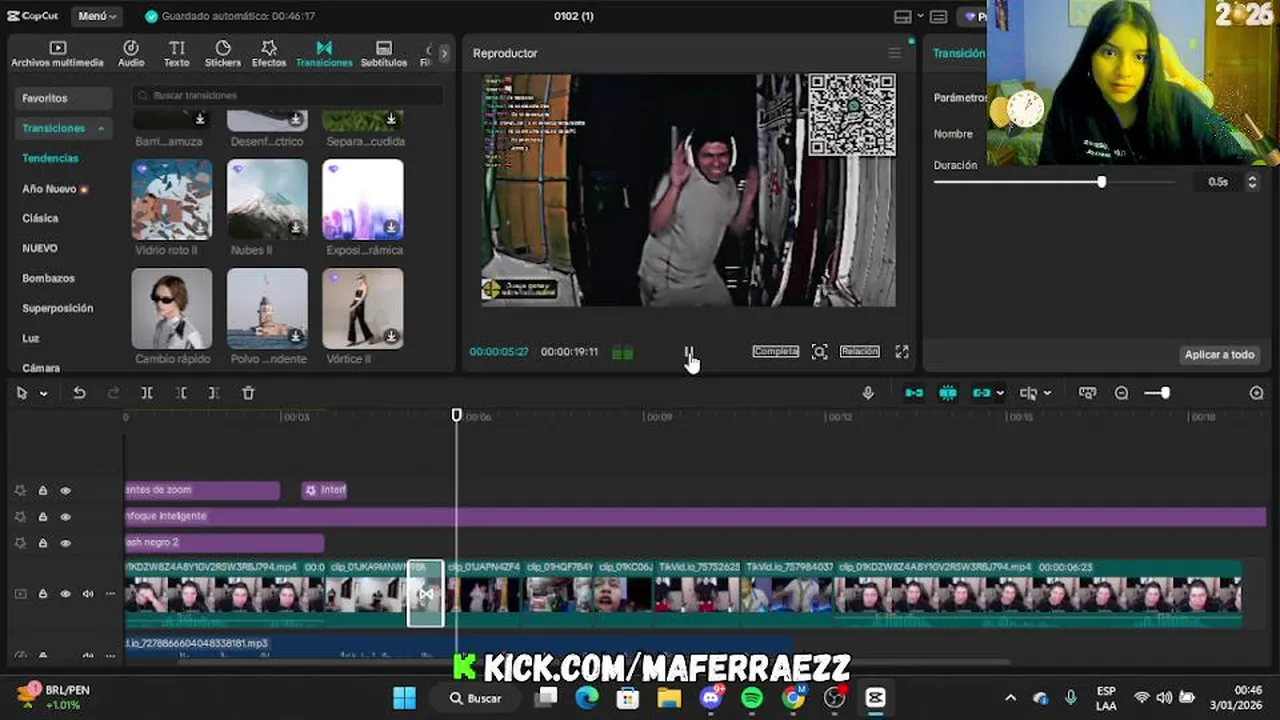
Task: Select the Tendencias category
Action: pyautogui.click(x=50, y=158)
